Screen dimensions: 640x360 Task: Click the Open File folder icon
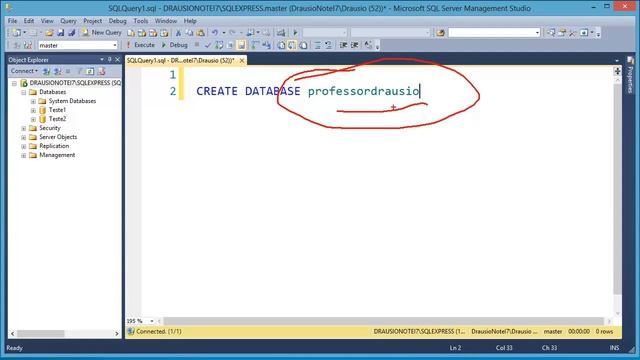(49, 33)
